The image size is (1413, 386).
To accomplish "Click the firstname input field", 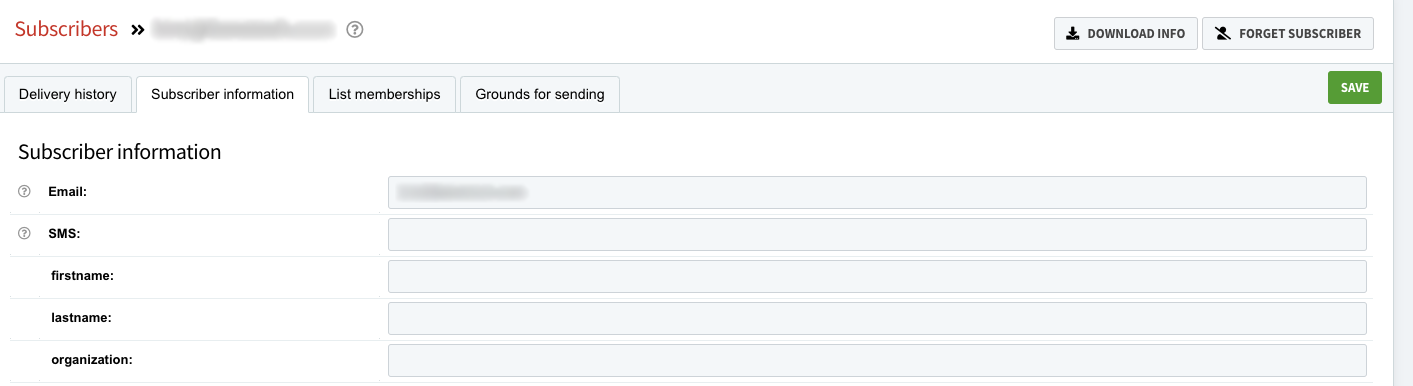I will (877, 276).
